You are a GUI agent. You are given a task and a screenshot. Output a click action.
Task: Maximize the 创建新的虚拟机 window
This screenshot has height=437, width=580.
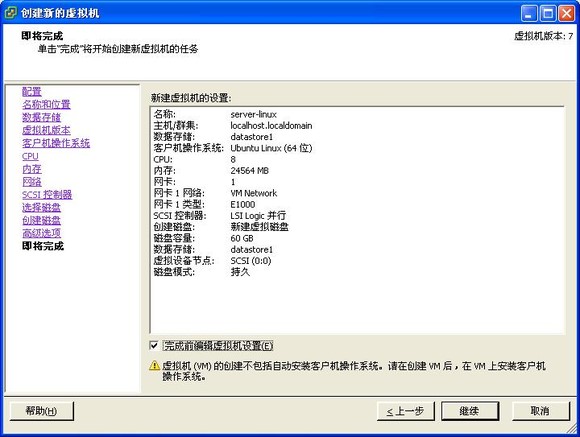click(x=548, y=13)
